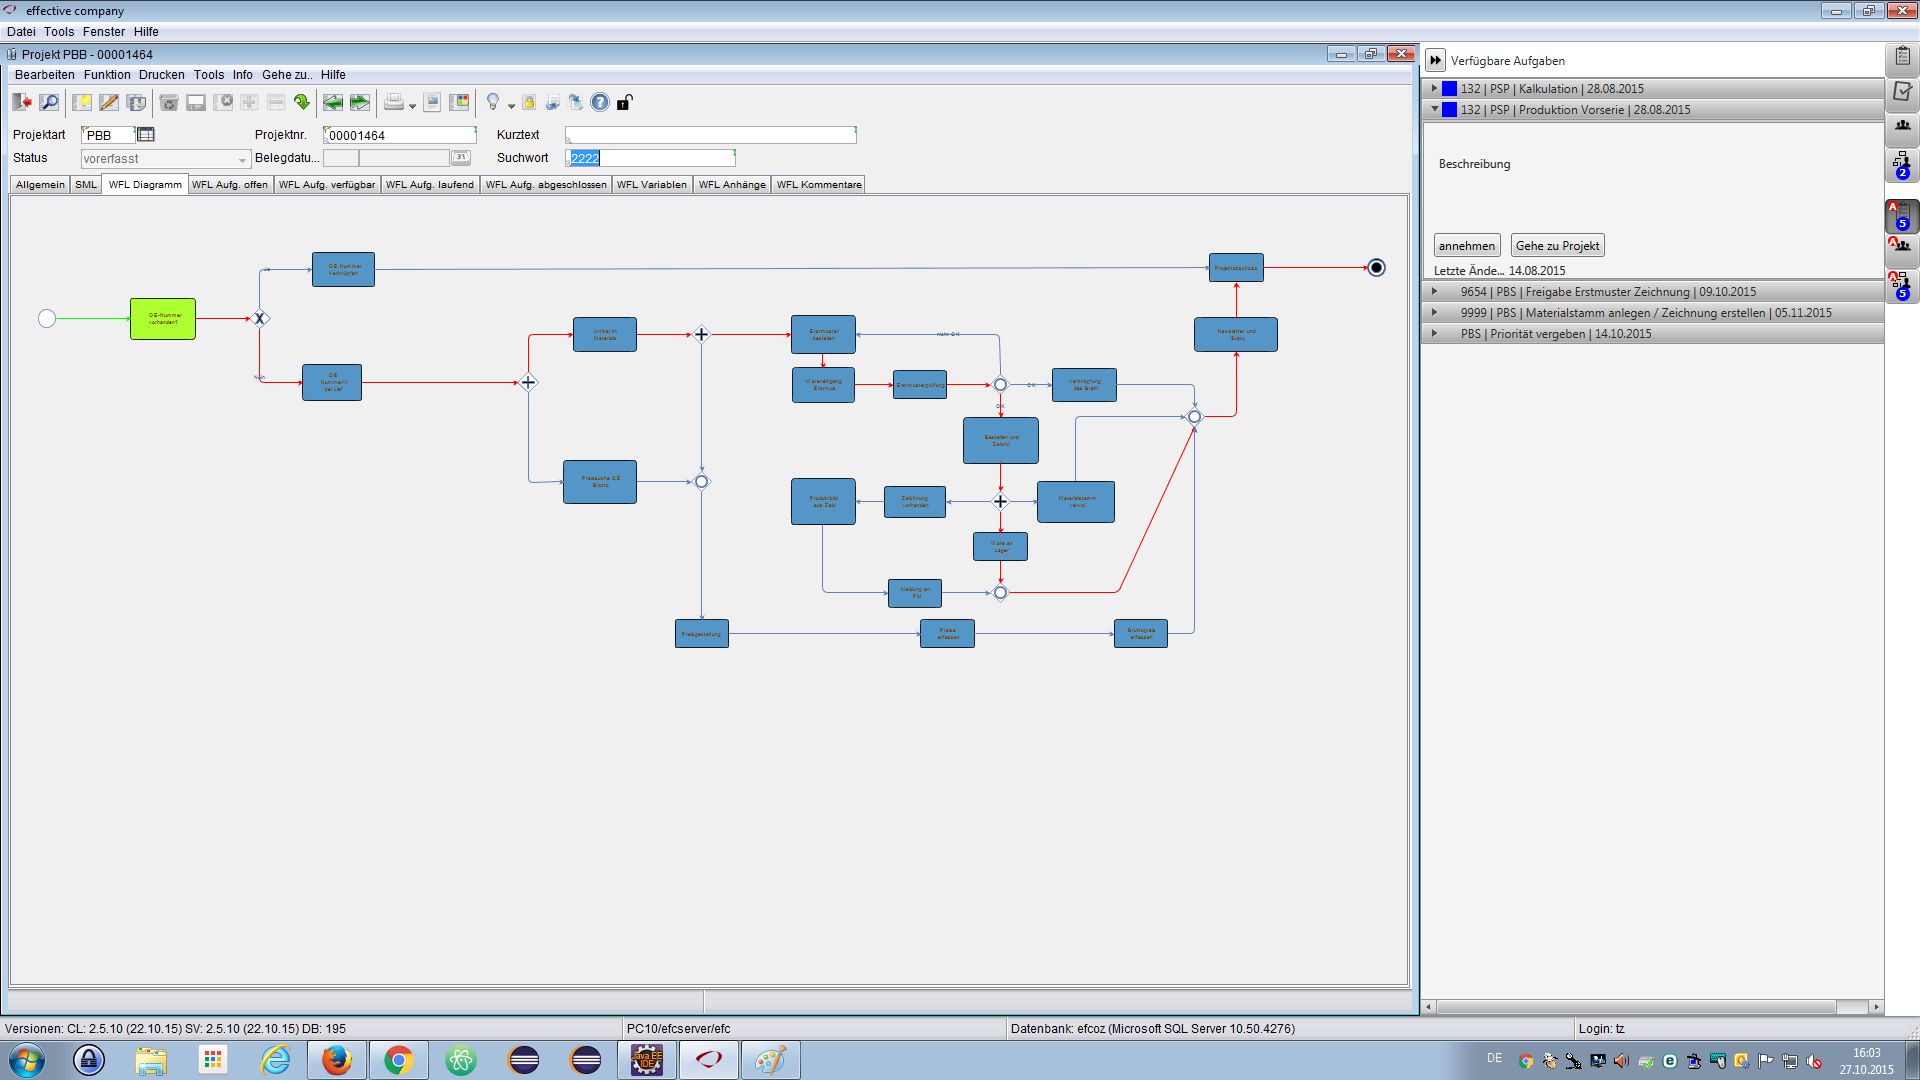
Task: Select the workflow end event circle
Action: [1377, 267]
